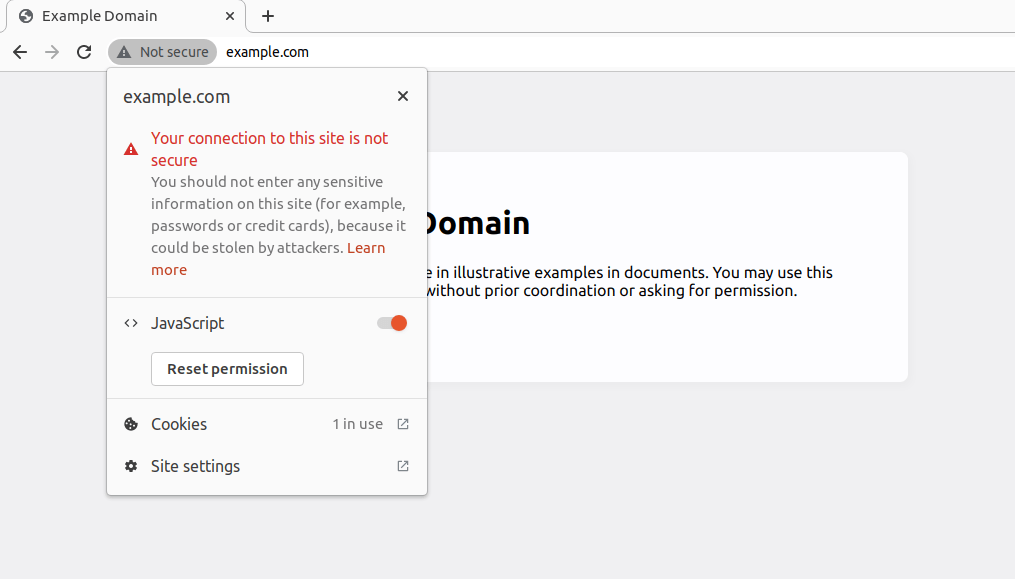Click the cookie icon
Viewport: 1015px width, 579px height.
pos(131,424)
